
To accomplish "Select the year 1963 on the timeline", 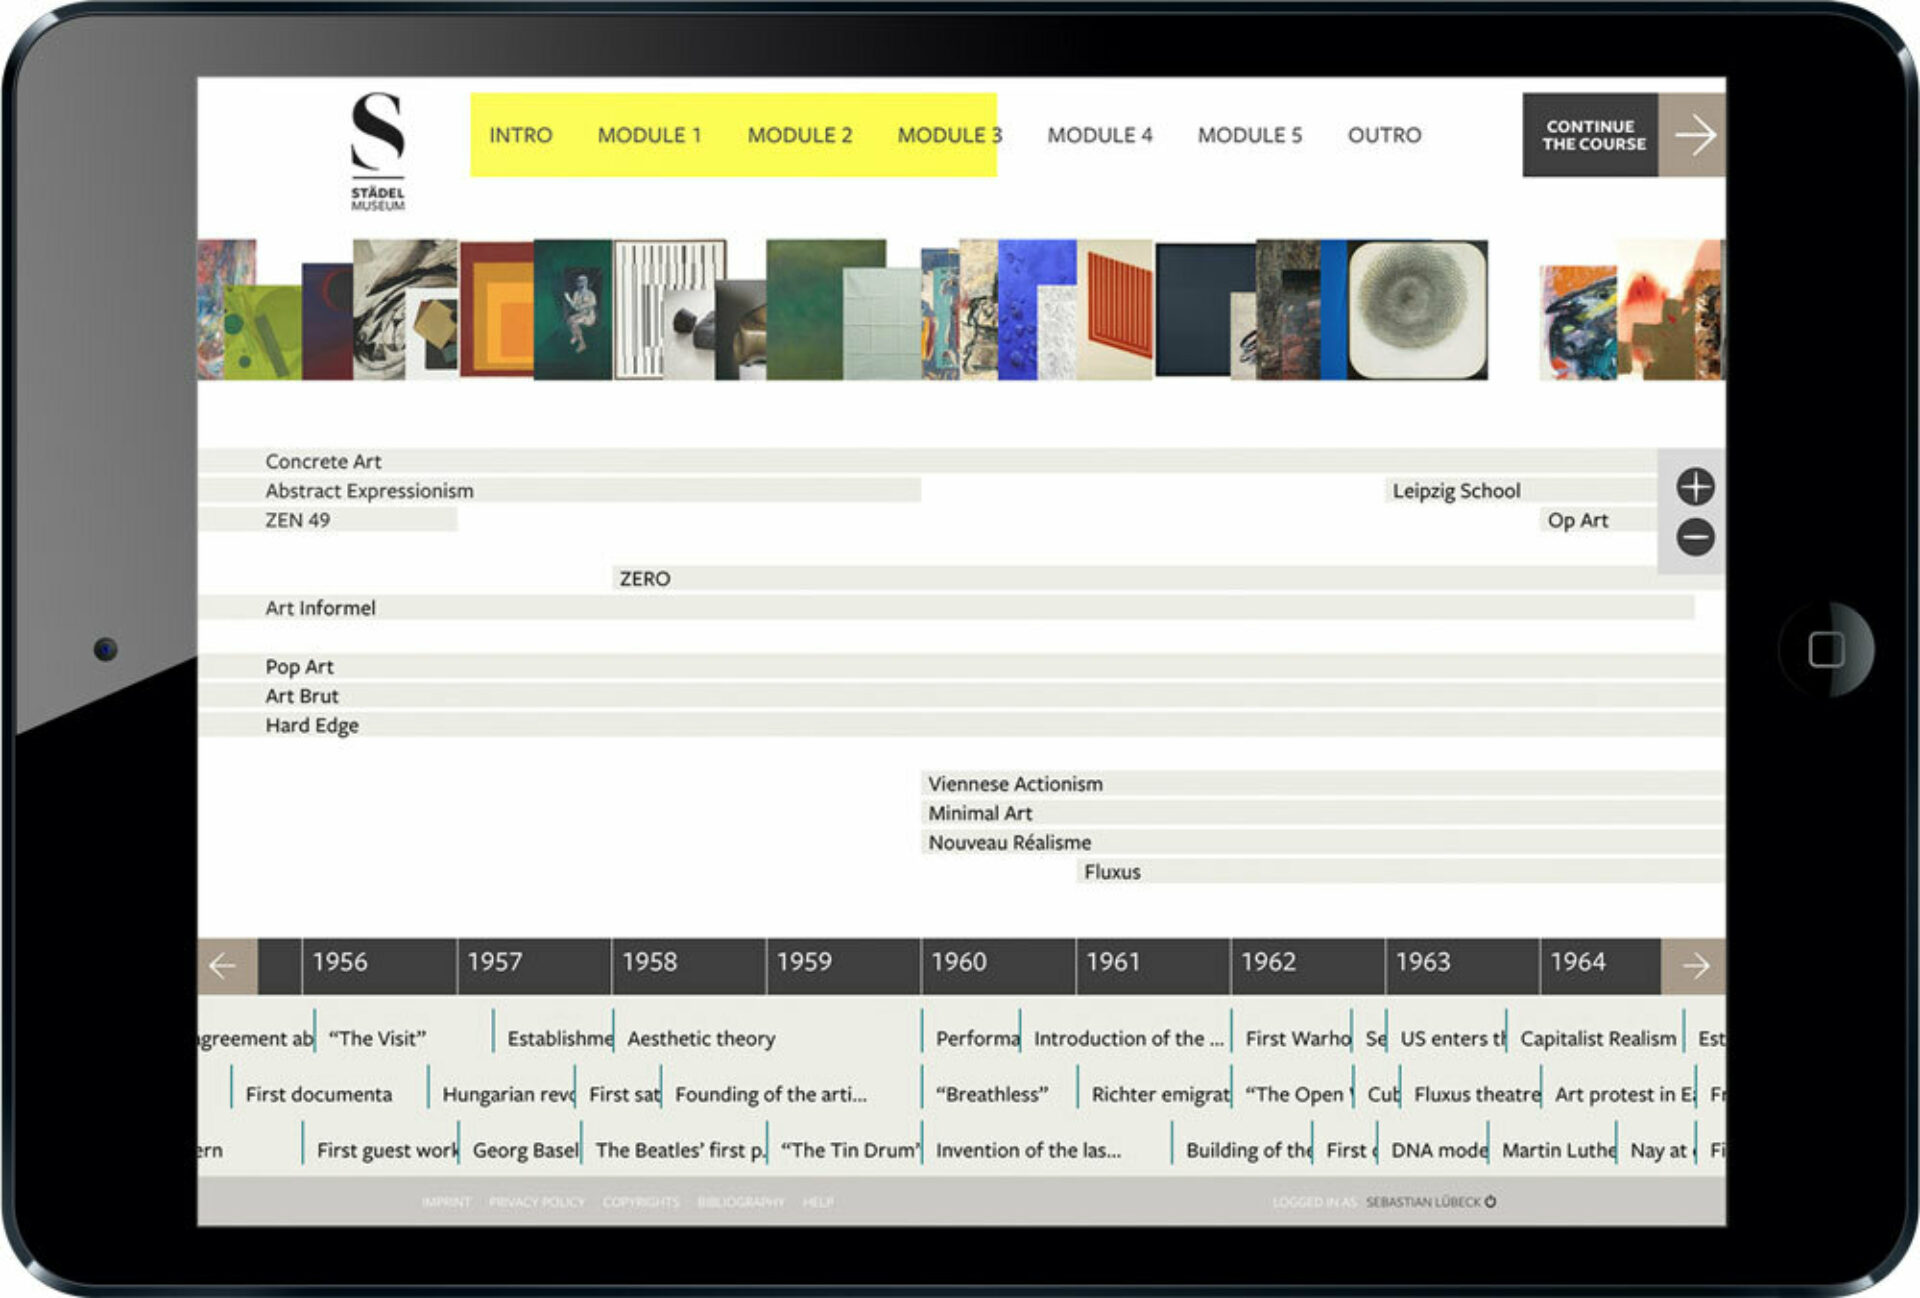I will pos(1462,966).
